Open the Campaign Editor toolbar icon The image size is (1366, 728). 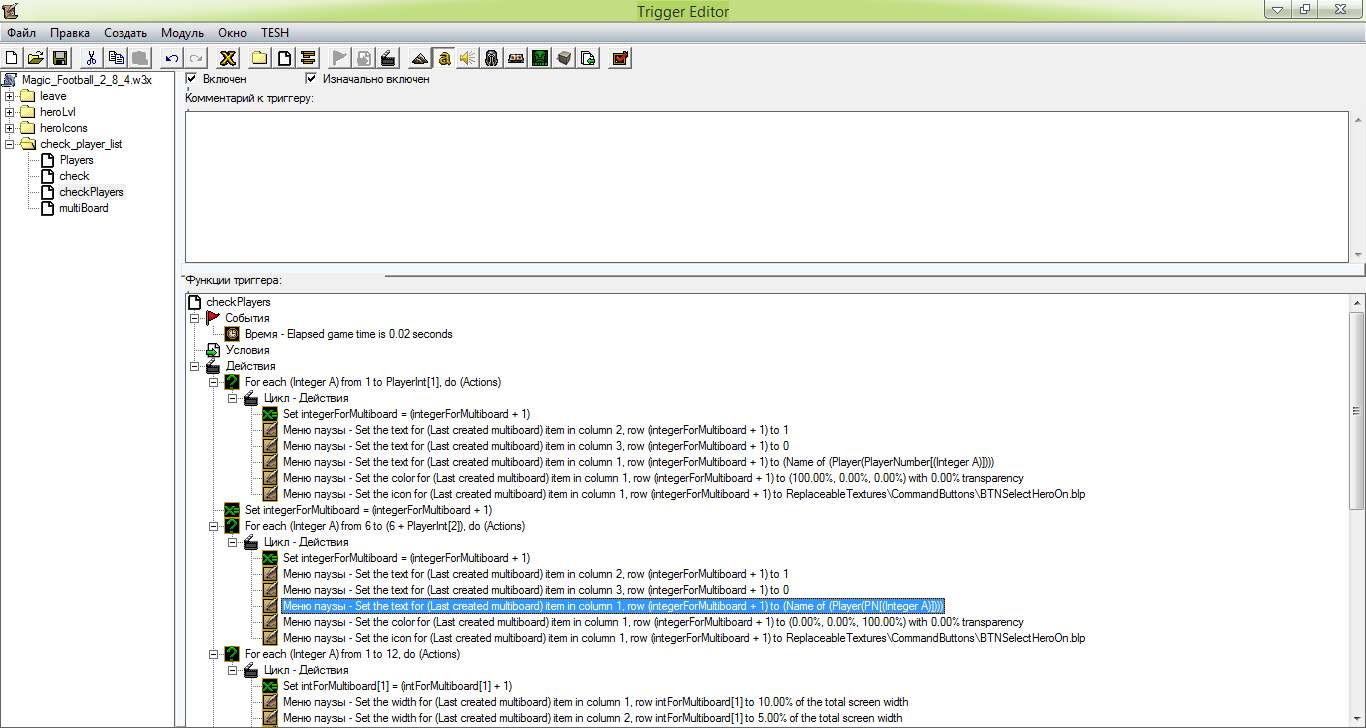pos(516,58)
